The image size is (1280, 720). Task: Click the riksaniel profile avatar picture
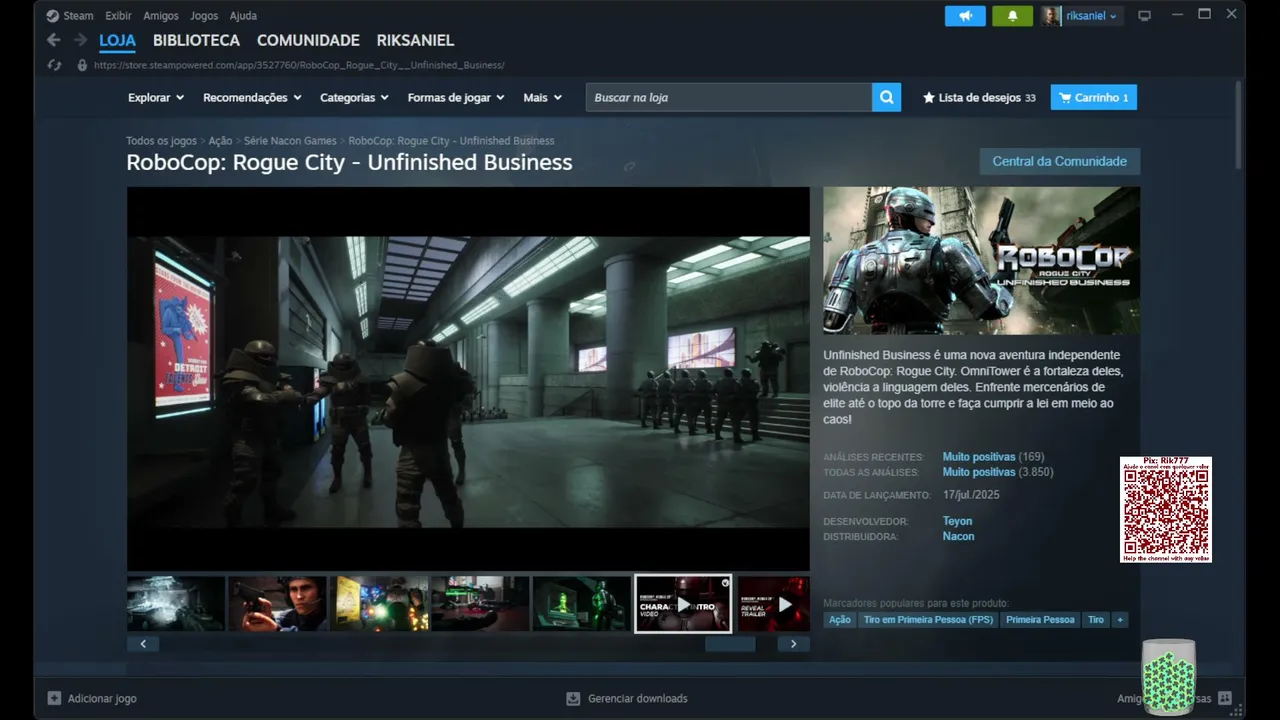(x=1051, y=16)
